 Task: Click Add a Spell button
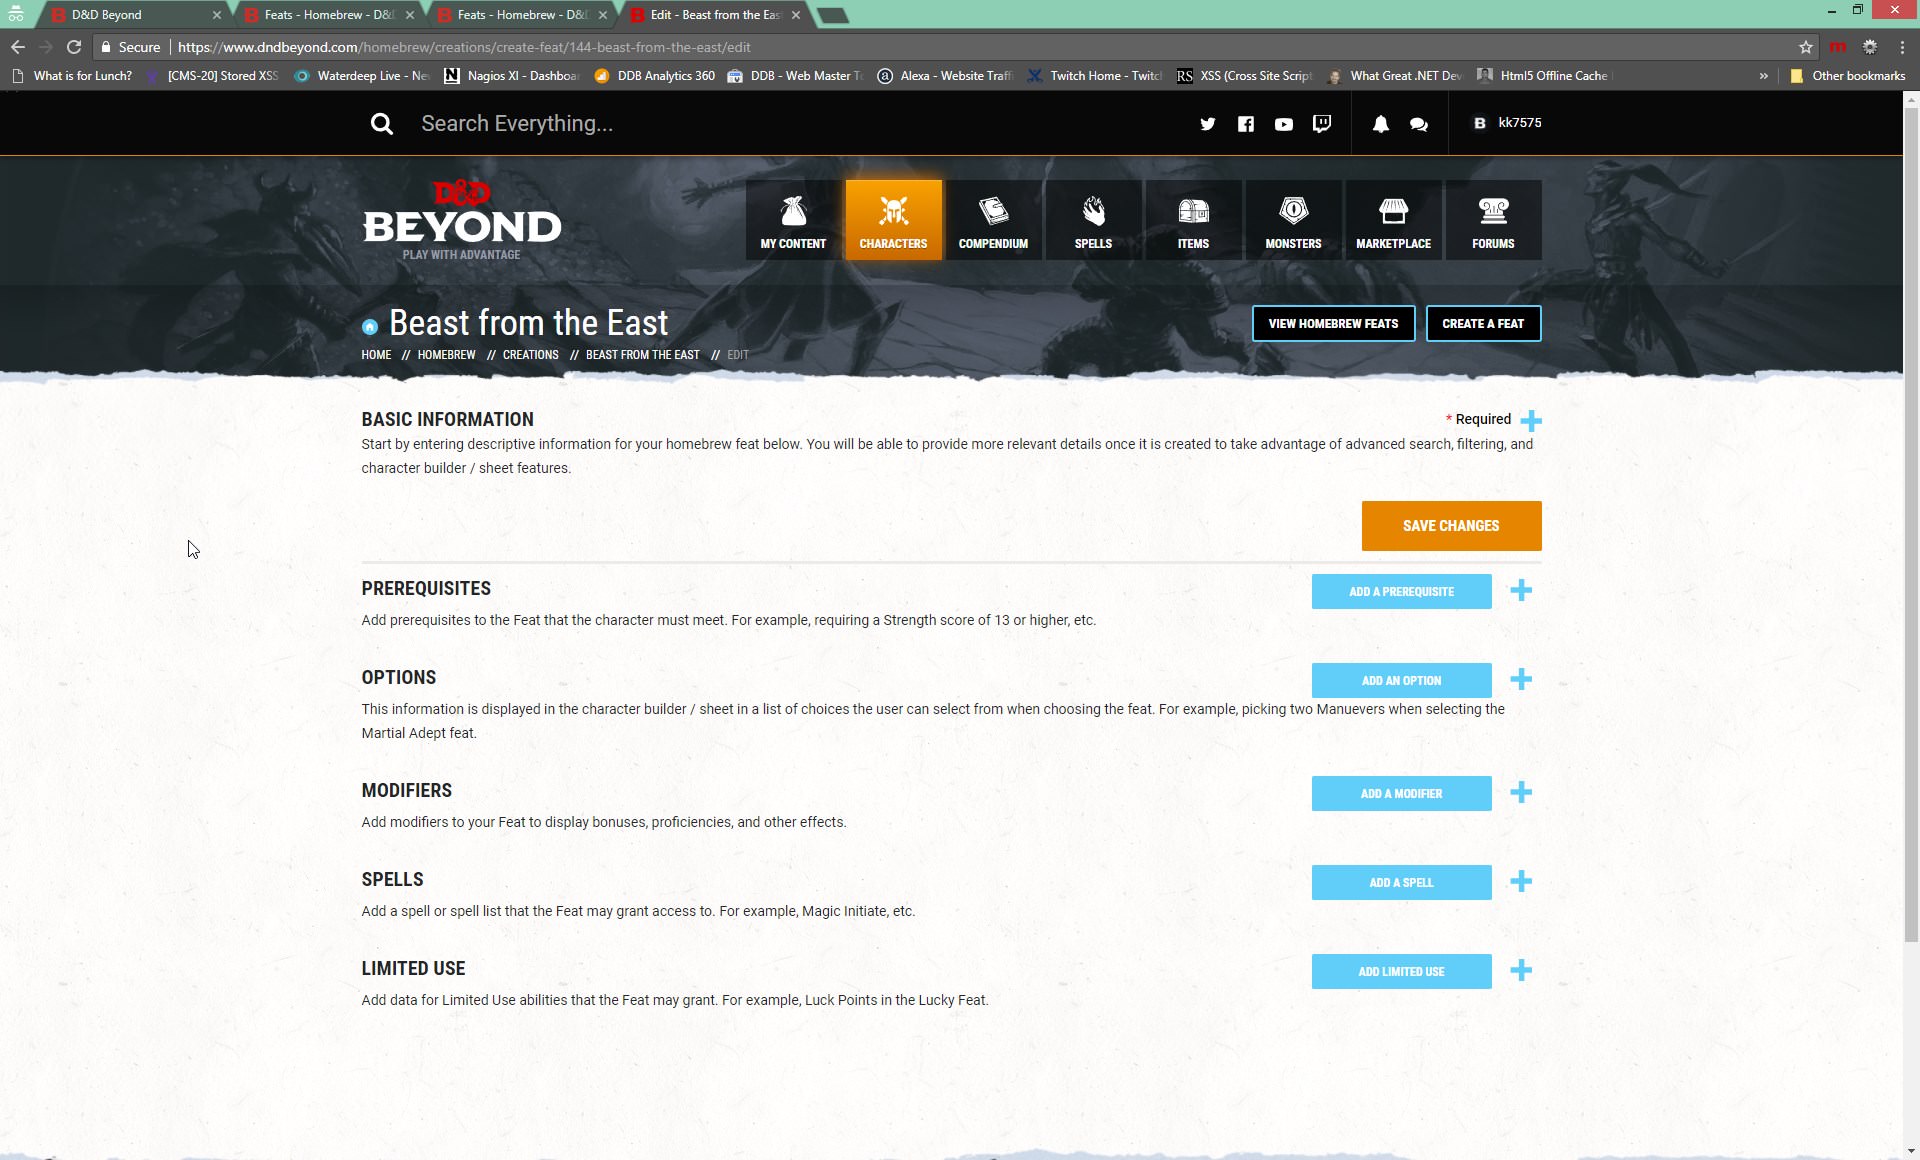coord(1401,883)
